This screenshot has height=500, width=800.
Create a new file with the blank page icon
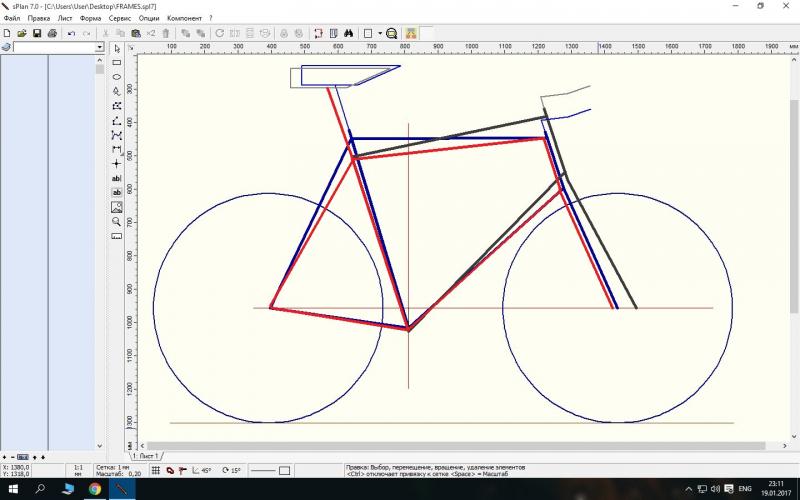pos(7,33)
